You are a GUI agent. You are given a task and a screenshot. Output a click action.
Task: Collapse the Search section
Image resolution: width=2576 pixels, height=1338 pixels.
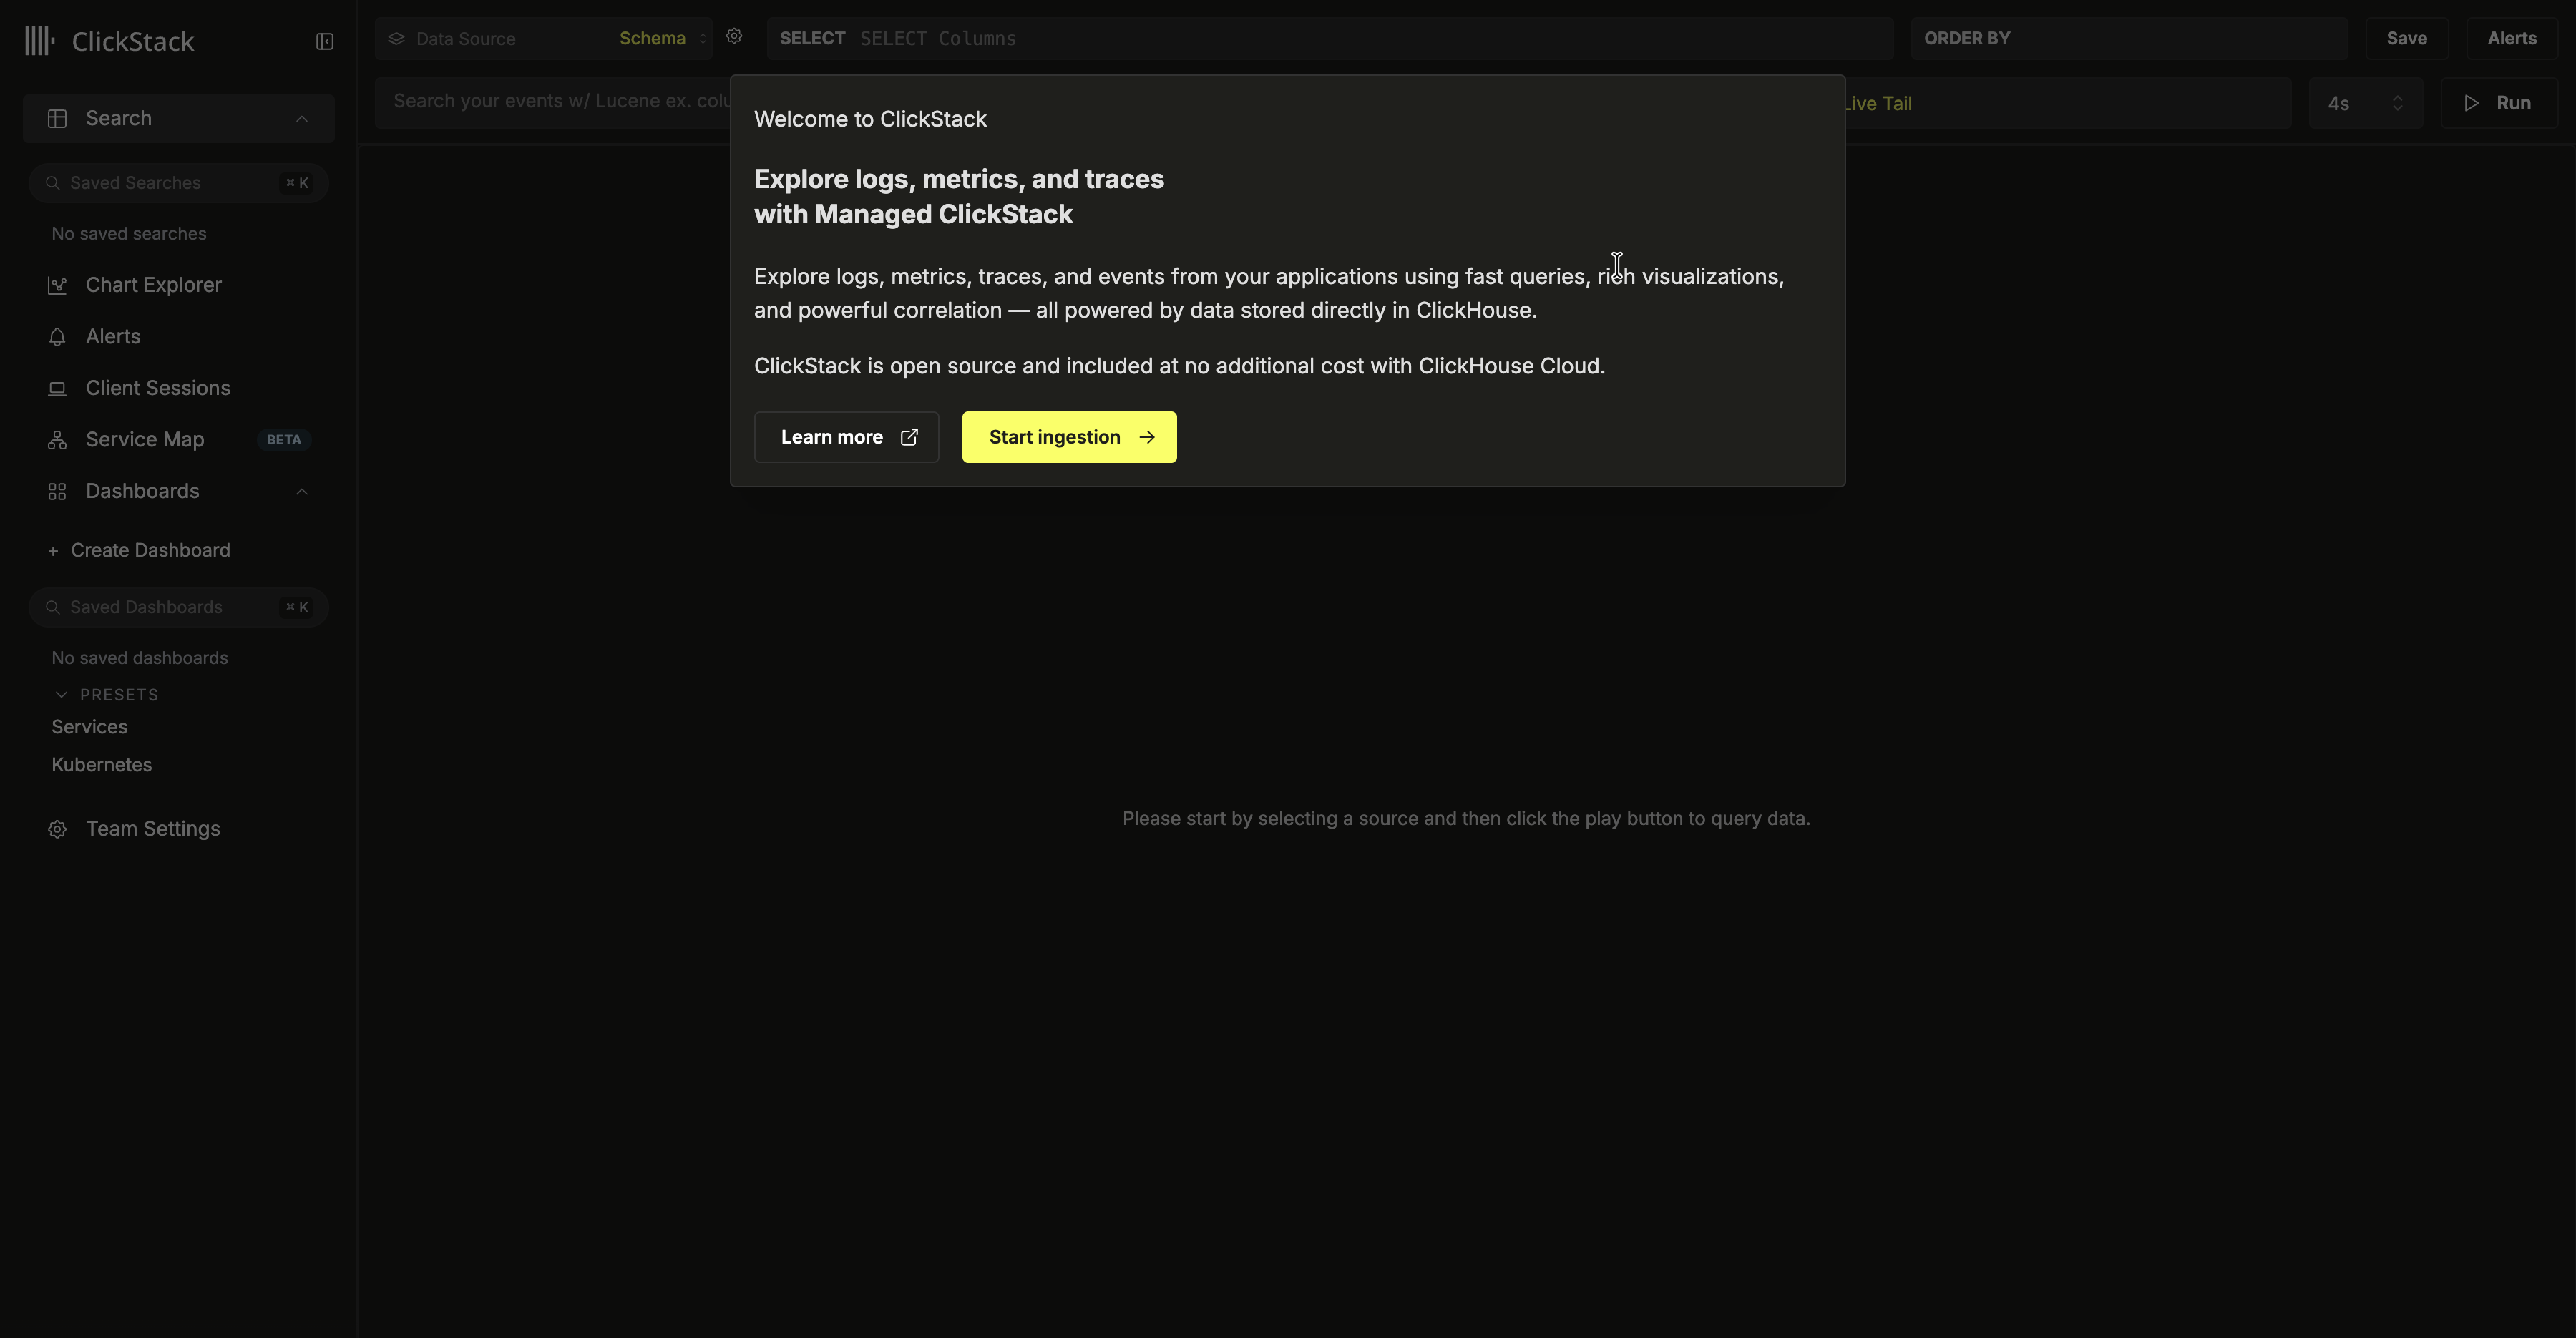coord(302,118)
